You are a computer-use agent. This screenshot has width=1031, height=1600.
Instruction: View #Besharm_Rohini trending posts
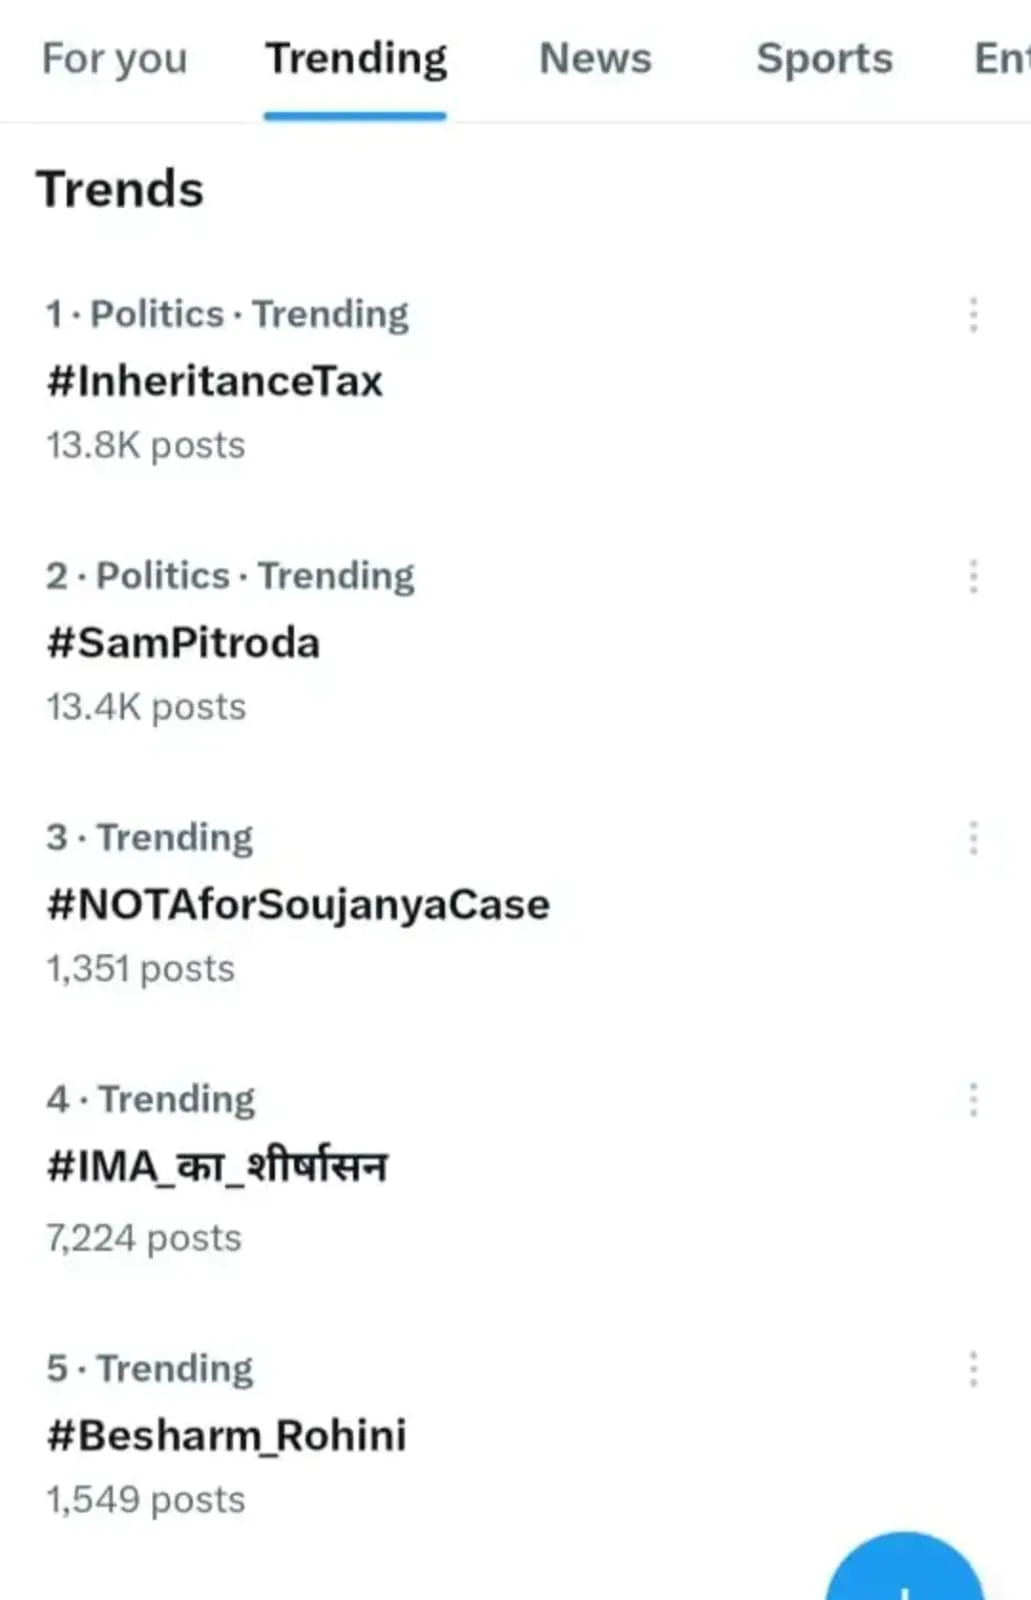pos(227,1436)
